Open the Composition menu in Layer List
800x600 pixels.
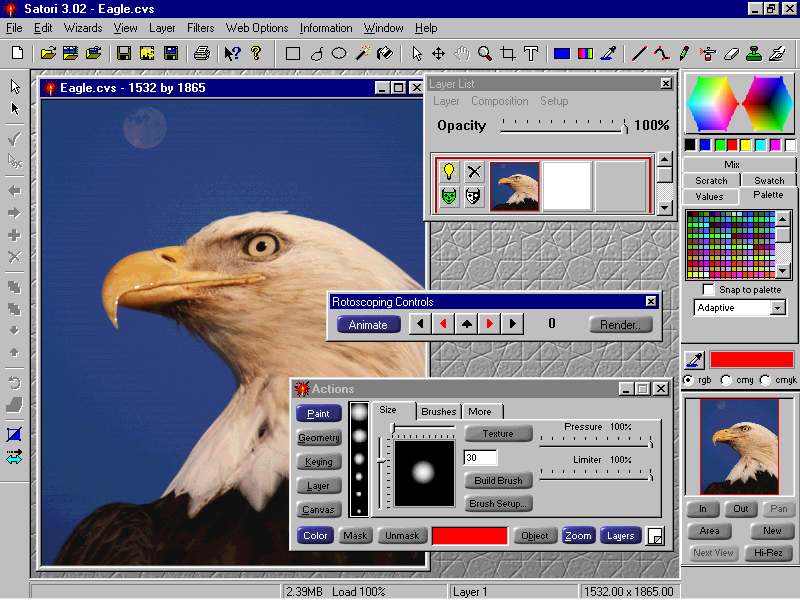(499, 101)
